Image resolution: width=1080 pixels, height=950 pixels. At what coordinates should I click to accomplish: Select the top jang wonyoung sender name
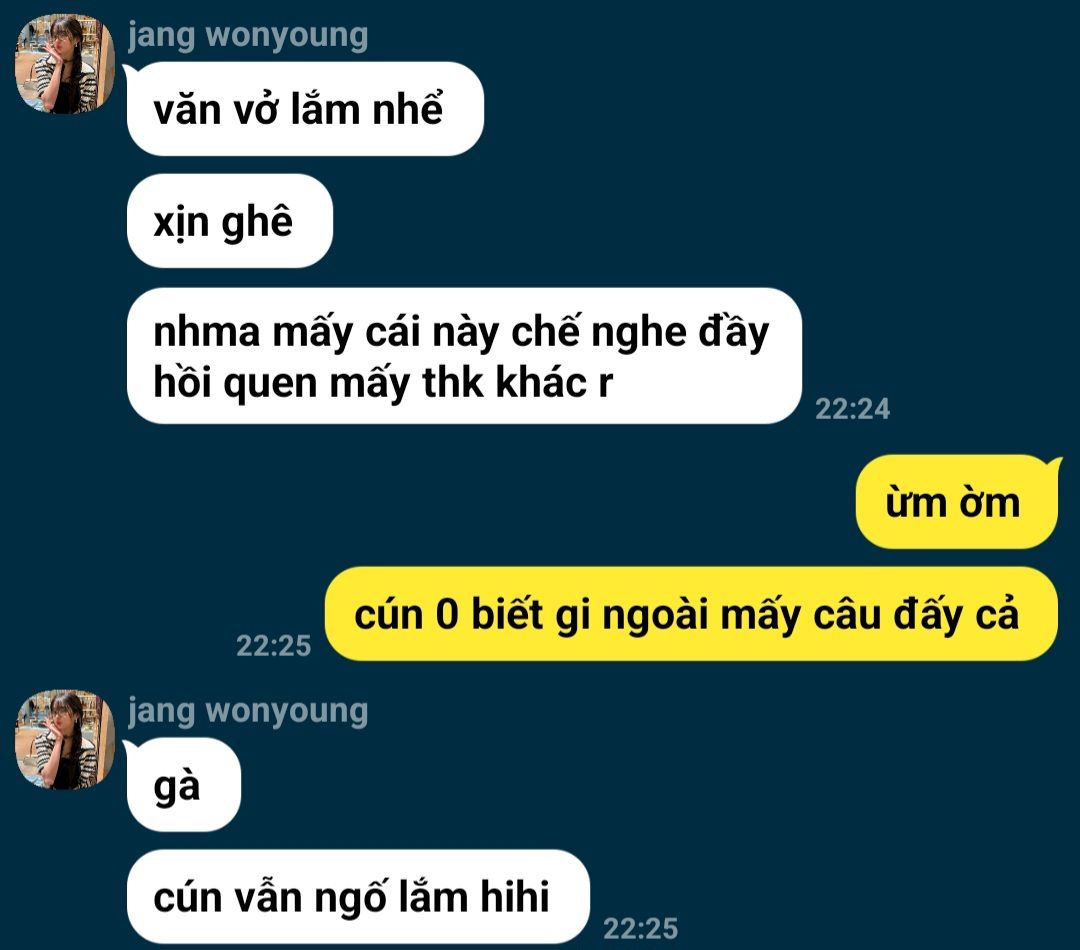[x=248, y=34]
